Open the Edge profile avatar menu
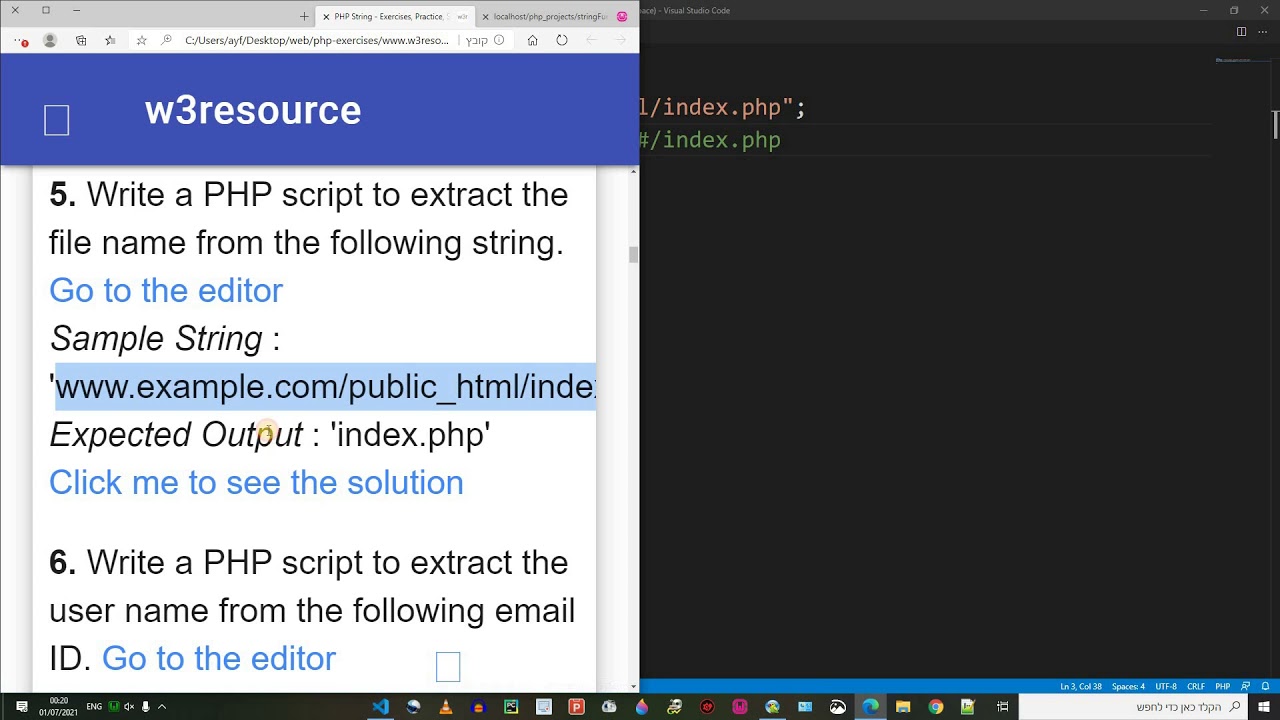The image size is (1280, 720). (x=50, y=40)
